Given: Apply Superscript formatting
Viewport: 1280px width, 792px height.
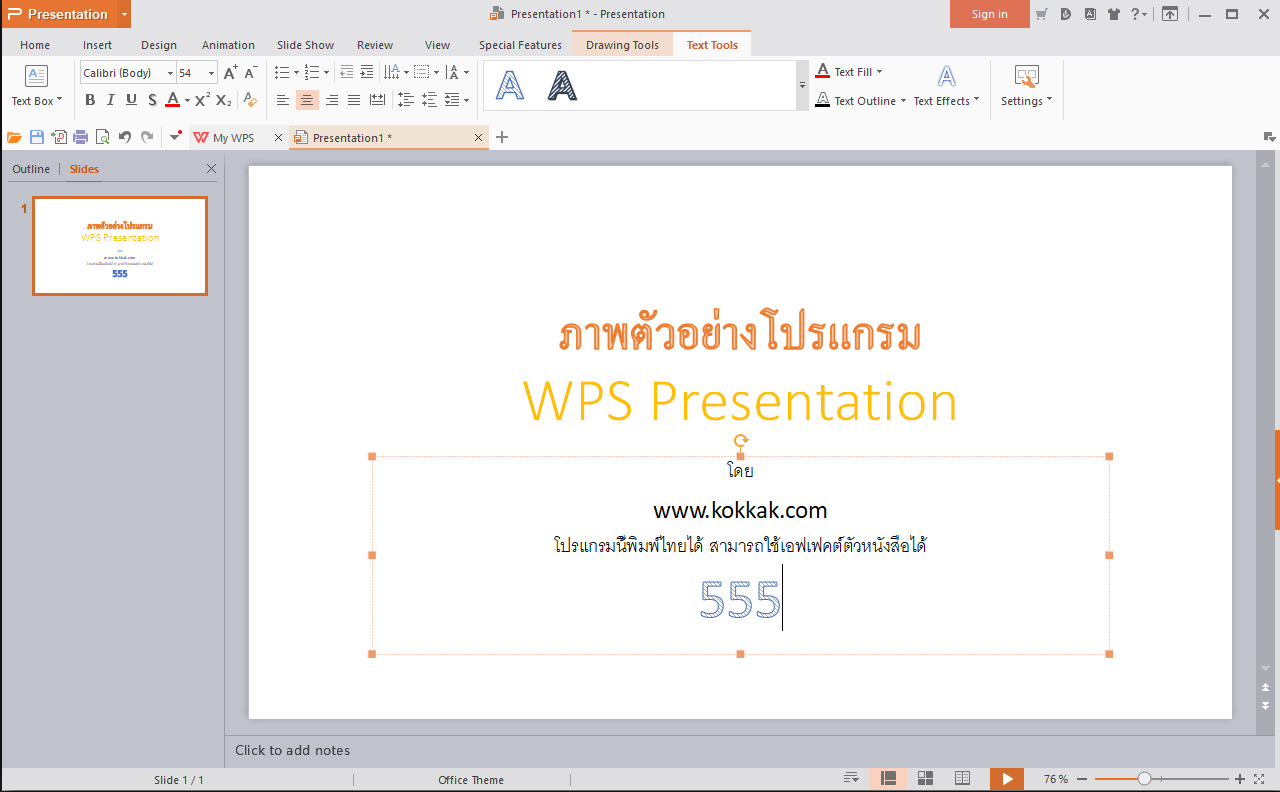Looking at the screenshot, I should [202, 100].
